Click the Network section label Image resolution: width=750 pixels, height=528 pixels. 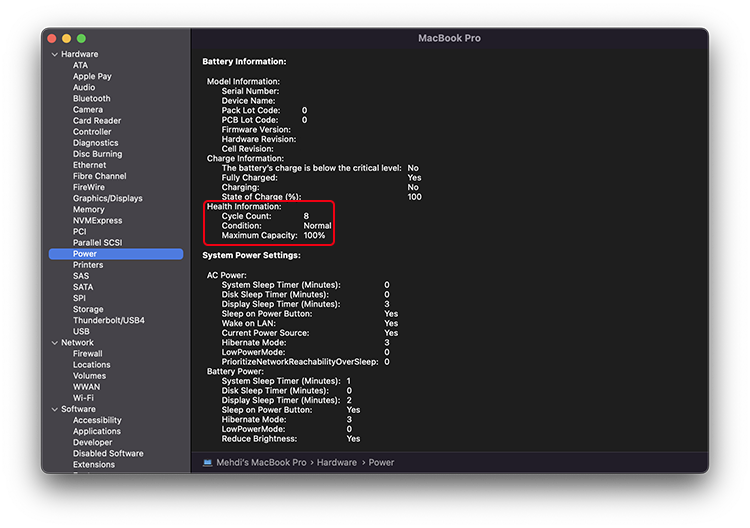coord(77,342)
